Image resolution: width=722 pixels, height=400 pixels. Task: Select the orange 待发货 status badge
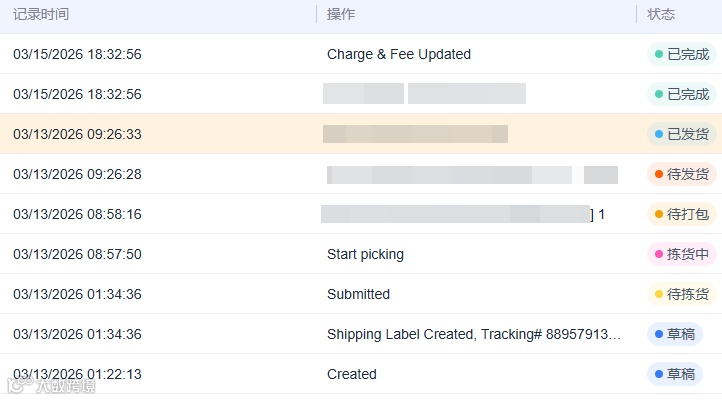681,174
